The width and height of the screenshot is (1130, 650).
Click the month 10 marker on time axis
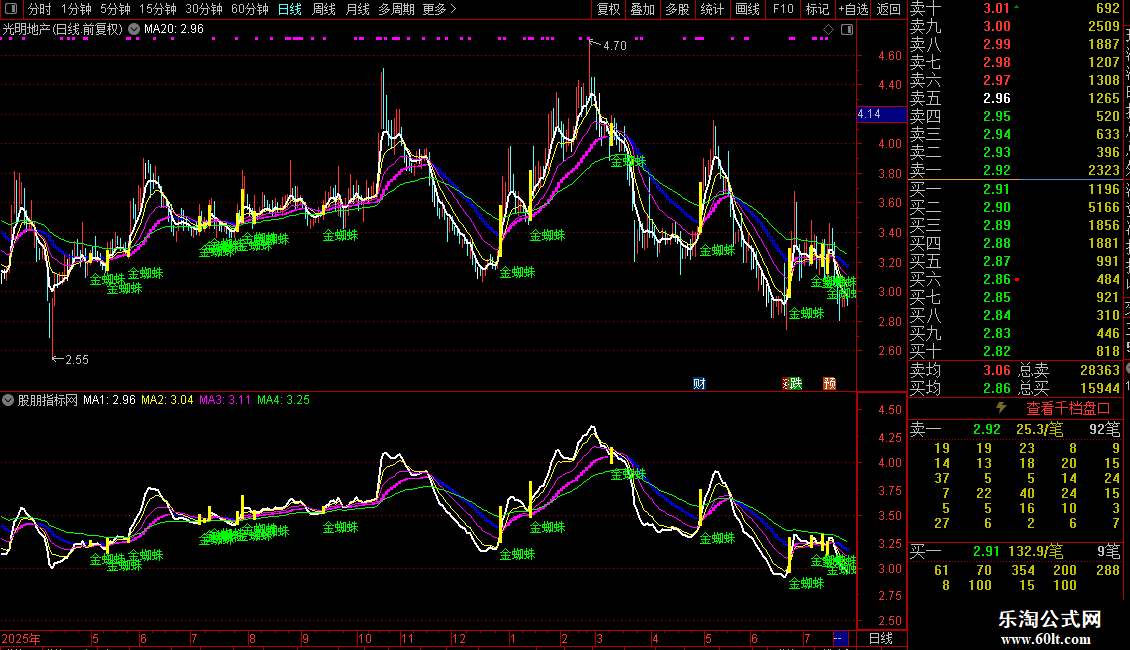coord(365,638)
